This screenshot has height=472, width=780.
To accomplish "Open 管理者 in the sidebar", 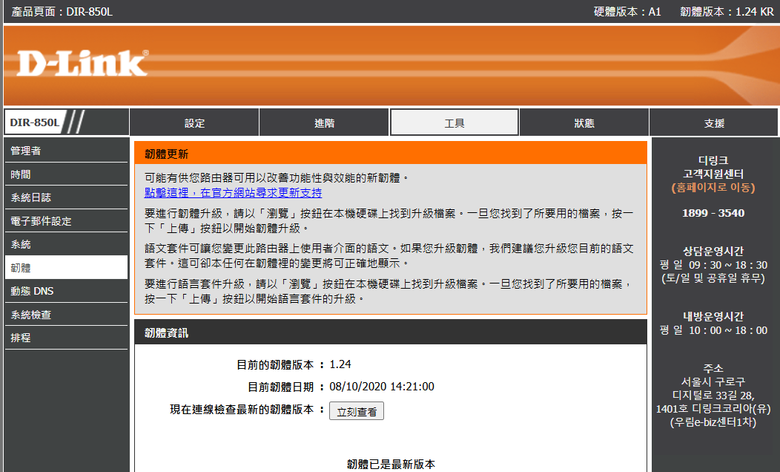I will coord(66,151).
